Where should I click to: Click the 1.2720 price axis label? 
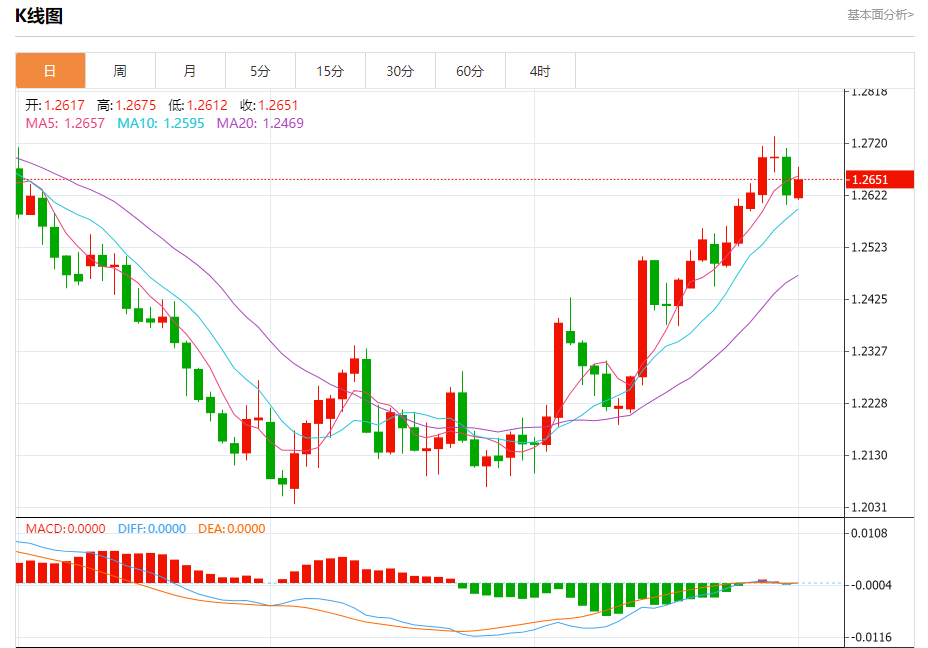click(869, 143)
